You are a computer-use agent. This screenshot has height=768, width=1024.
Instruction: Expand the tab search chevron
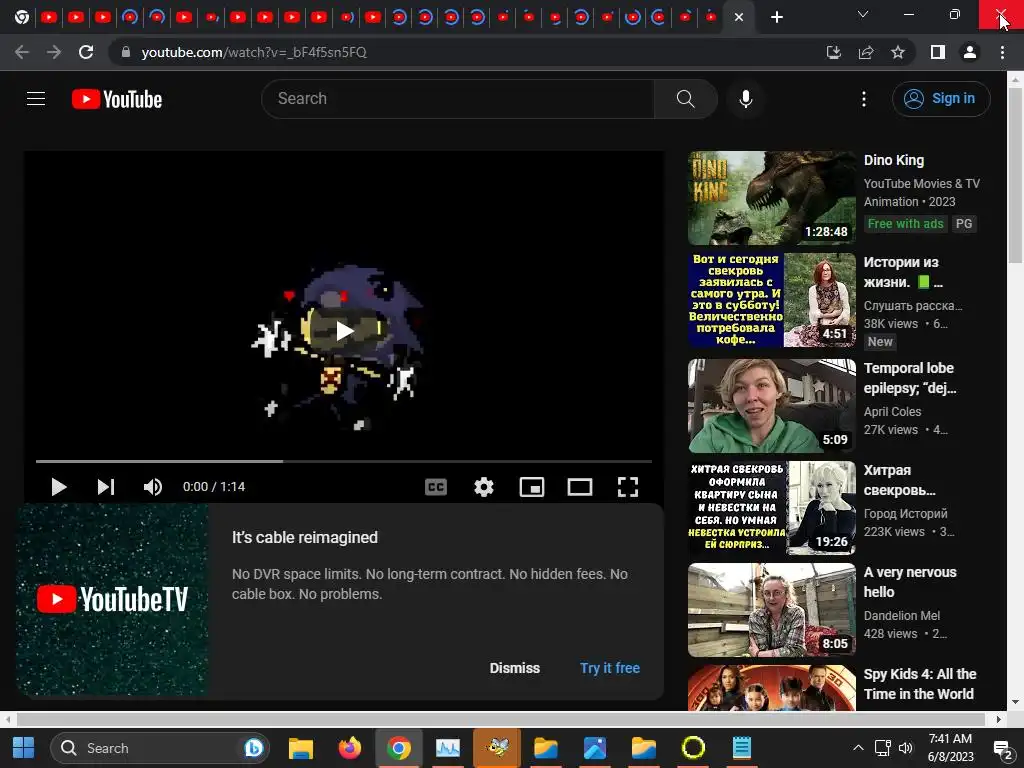(x=863, y=14)
